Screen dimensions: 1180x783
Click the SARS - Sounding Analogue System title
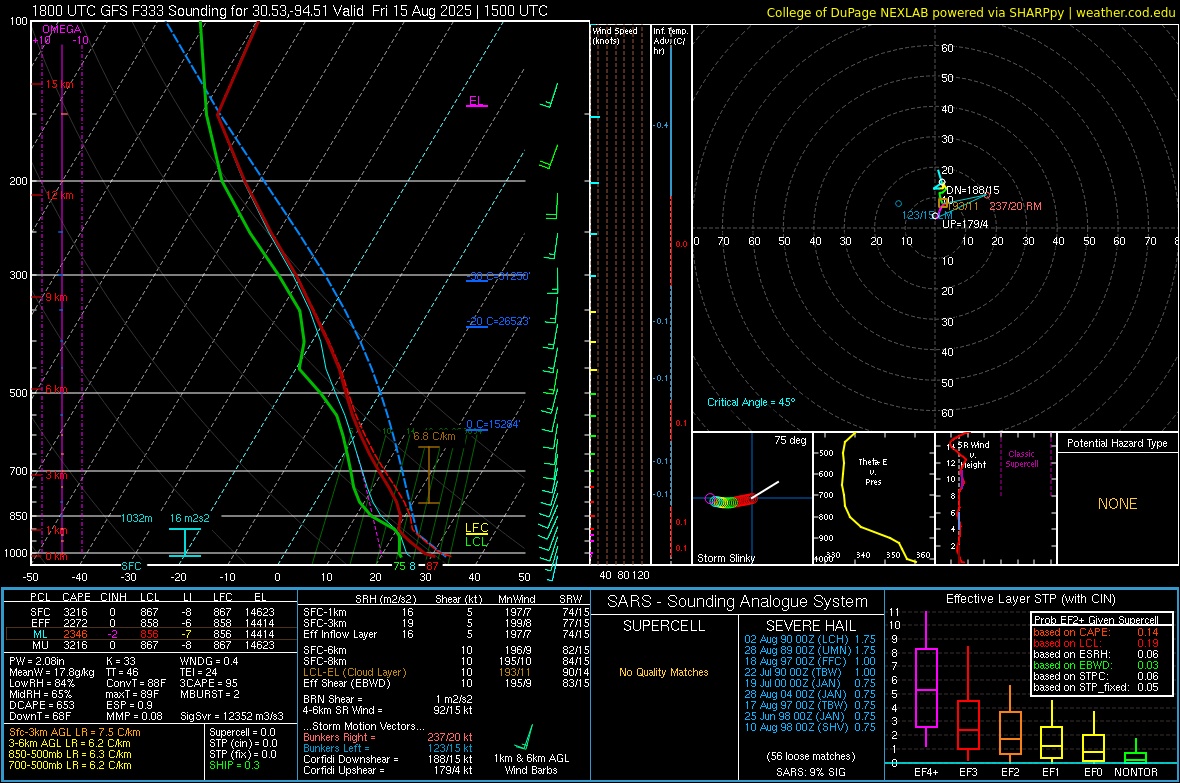coord(737,602)
